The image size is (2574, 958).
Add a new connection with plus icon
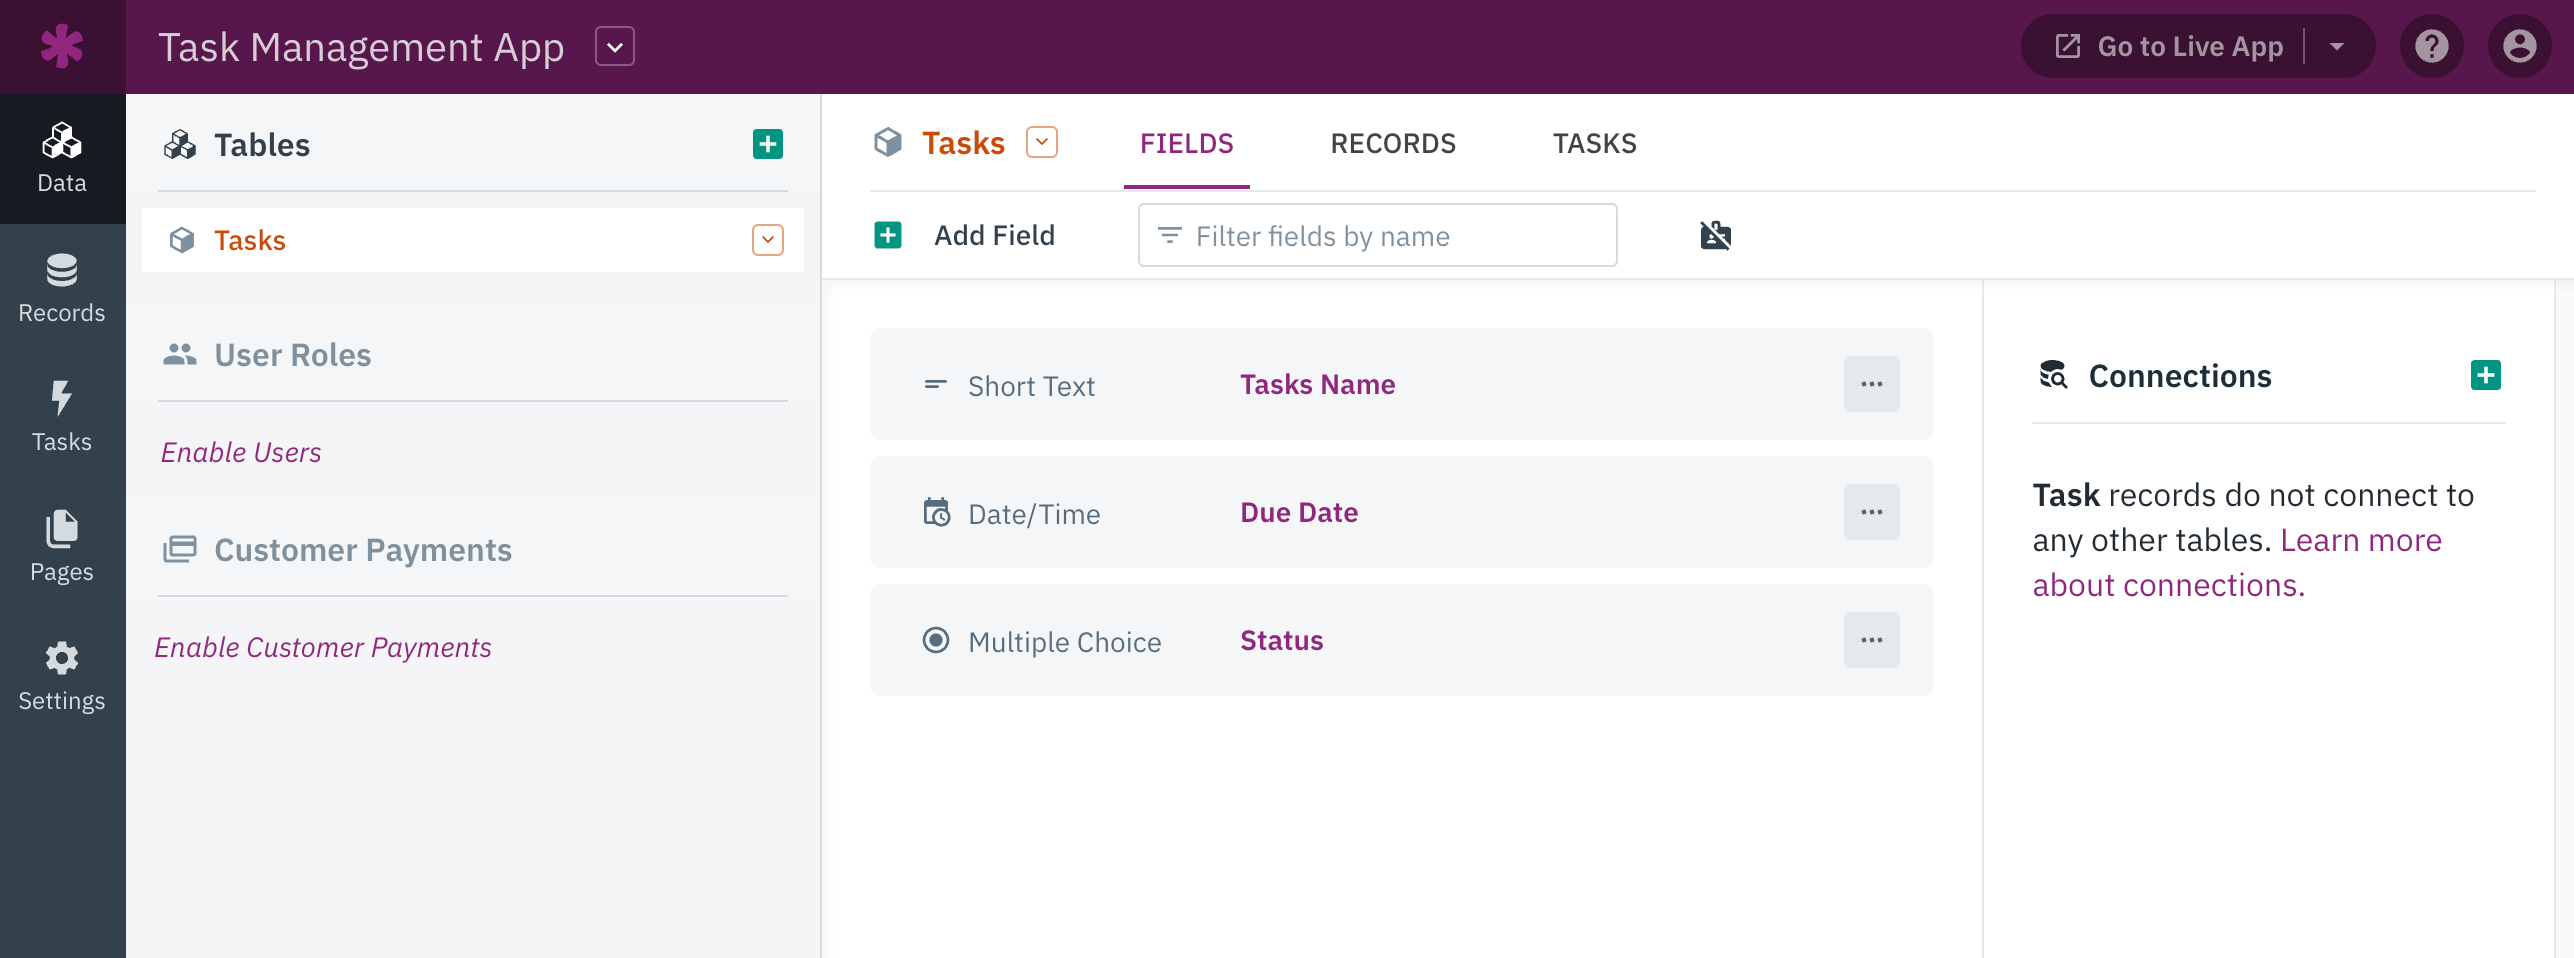(2485, 376)
